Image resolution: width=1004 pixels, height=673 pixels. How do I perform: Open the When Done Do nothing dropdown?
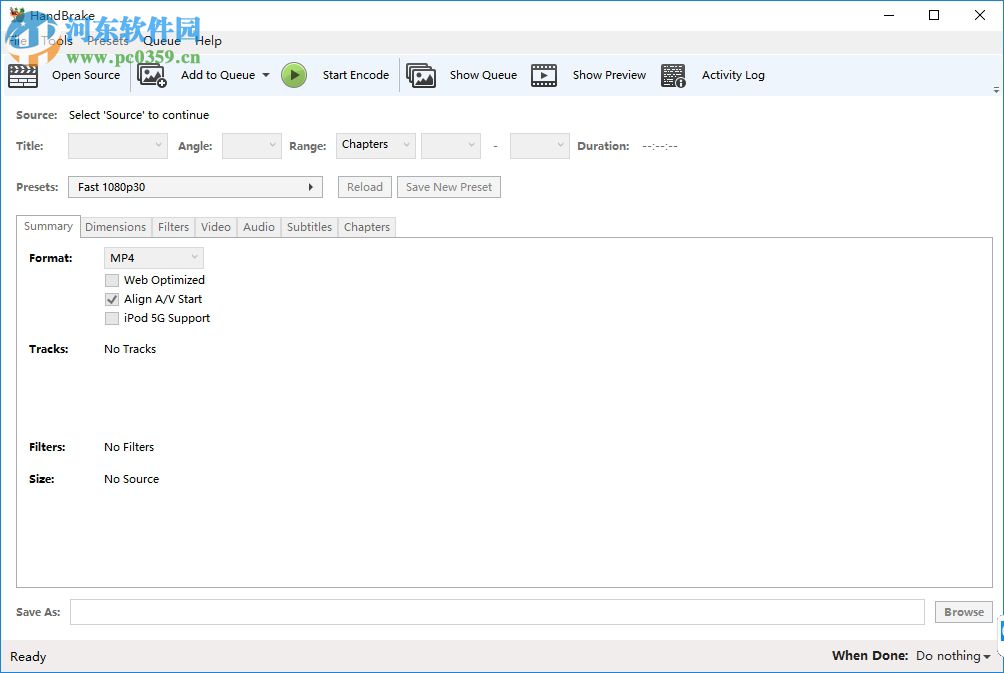[953, 656]
